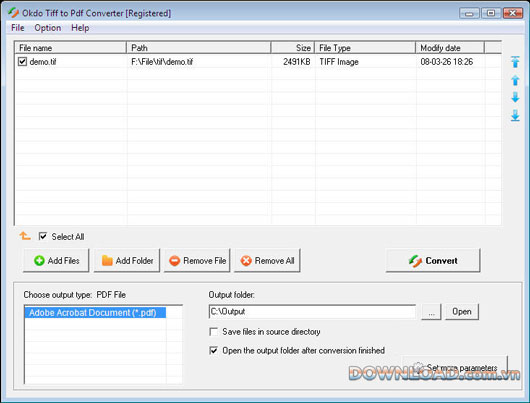
Task: Sort by File name column header
Action: [x=71, y=48]
